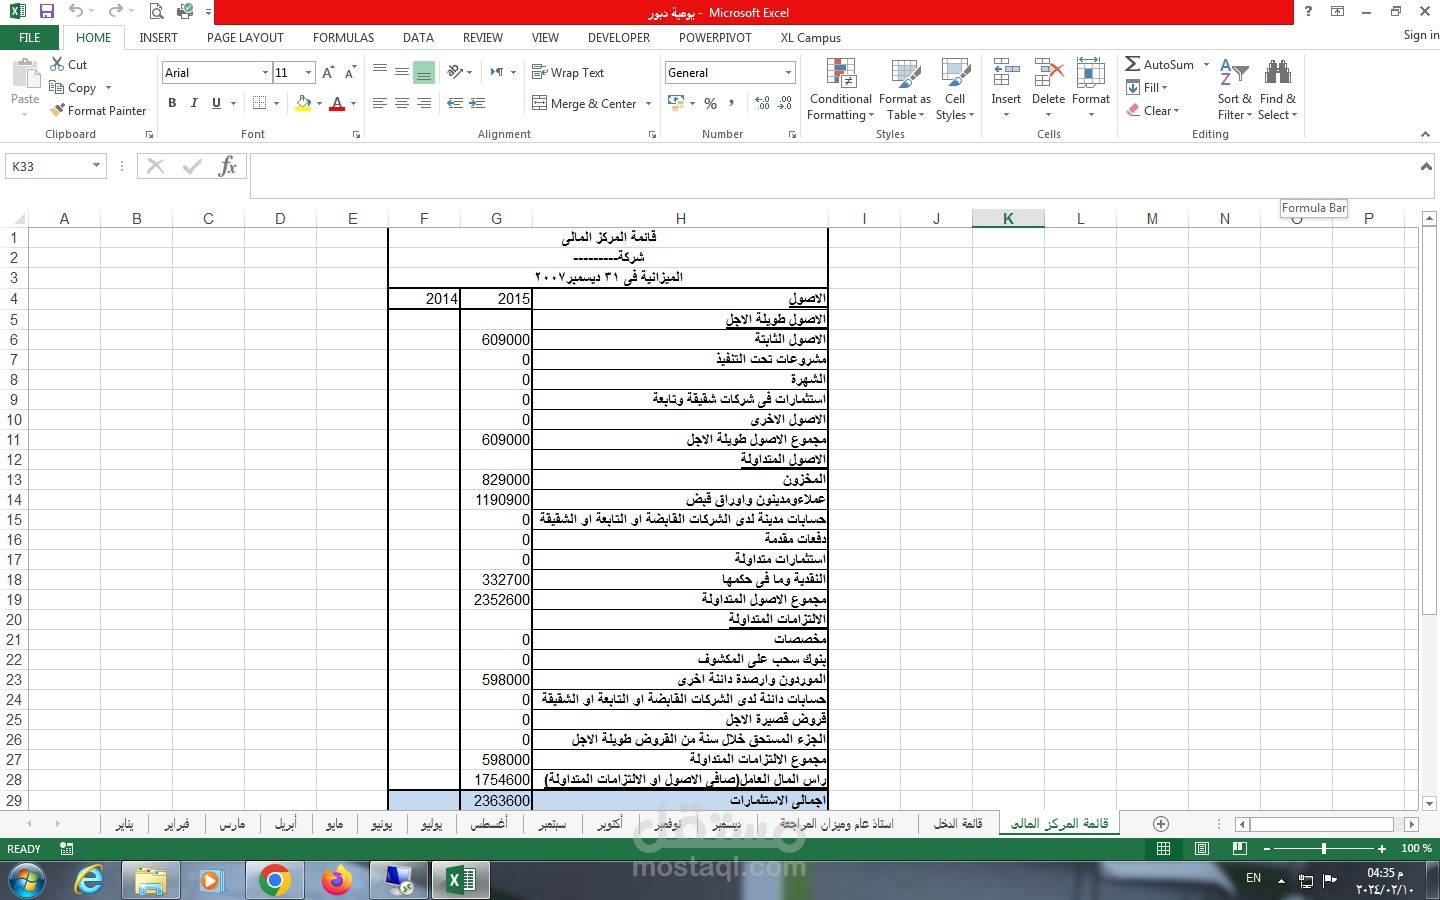Viewport: 1440px width, 900px height.
Task: Click the Increase Indent icon
Action: click(x=477, y=103)
